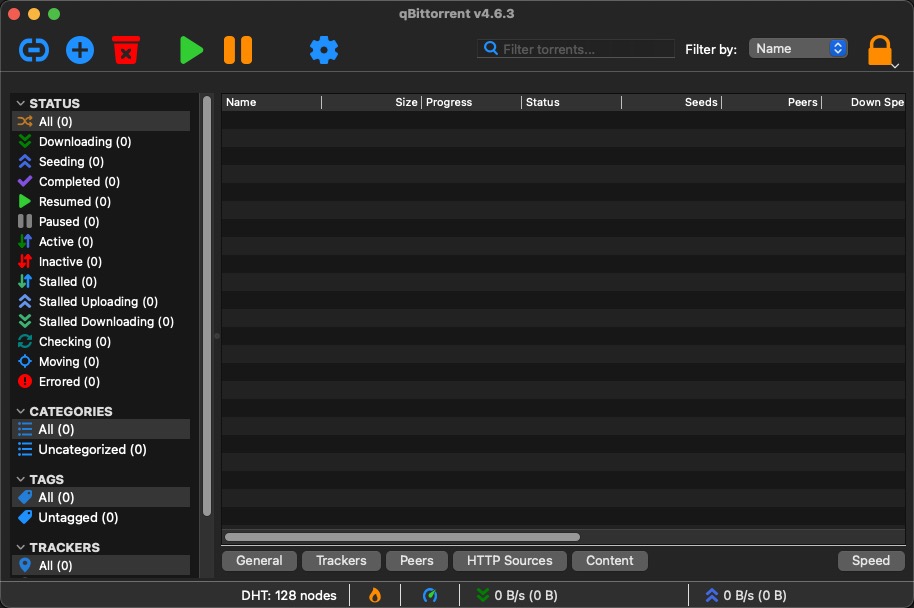Select the Seeding status filter
Screen dimensions: 914x608
click(x=70, y=161)
